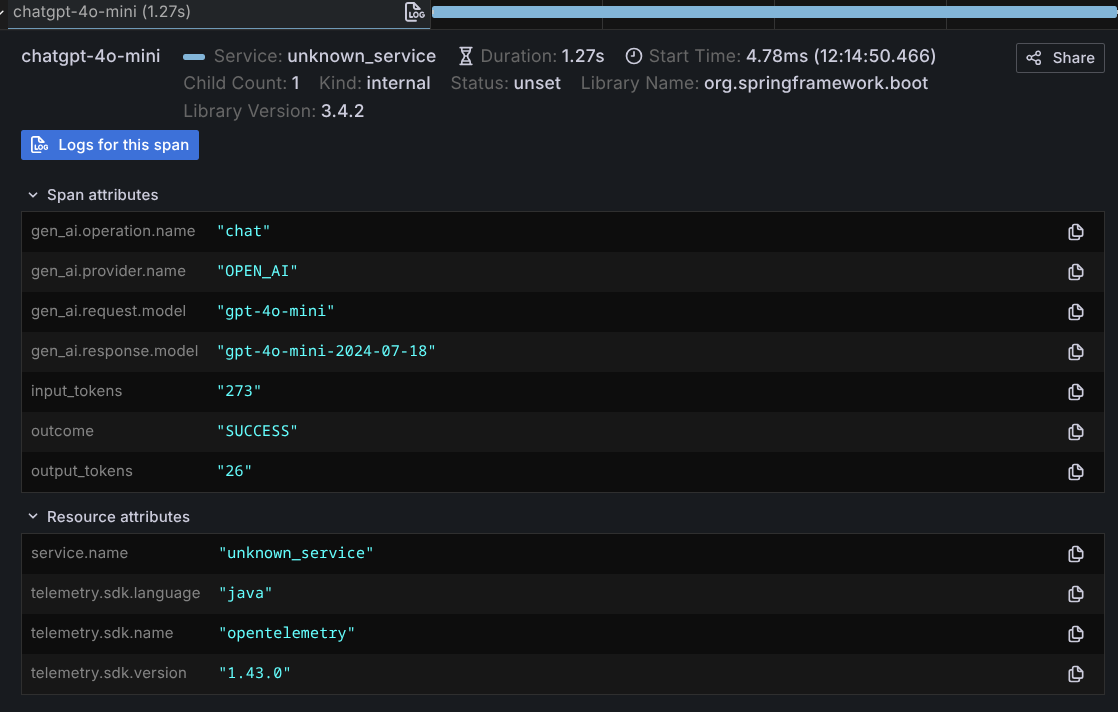Select the chatgpt-4o-mini span row
Image resolution: width=1118 pixels, height=712 pixels.
click(x=102, y=12)
